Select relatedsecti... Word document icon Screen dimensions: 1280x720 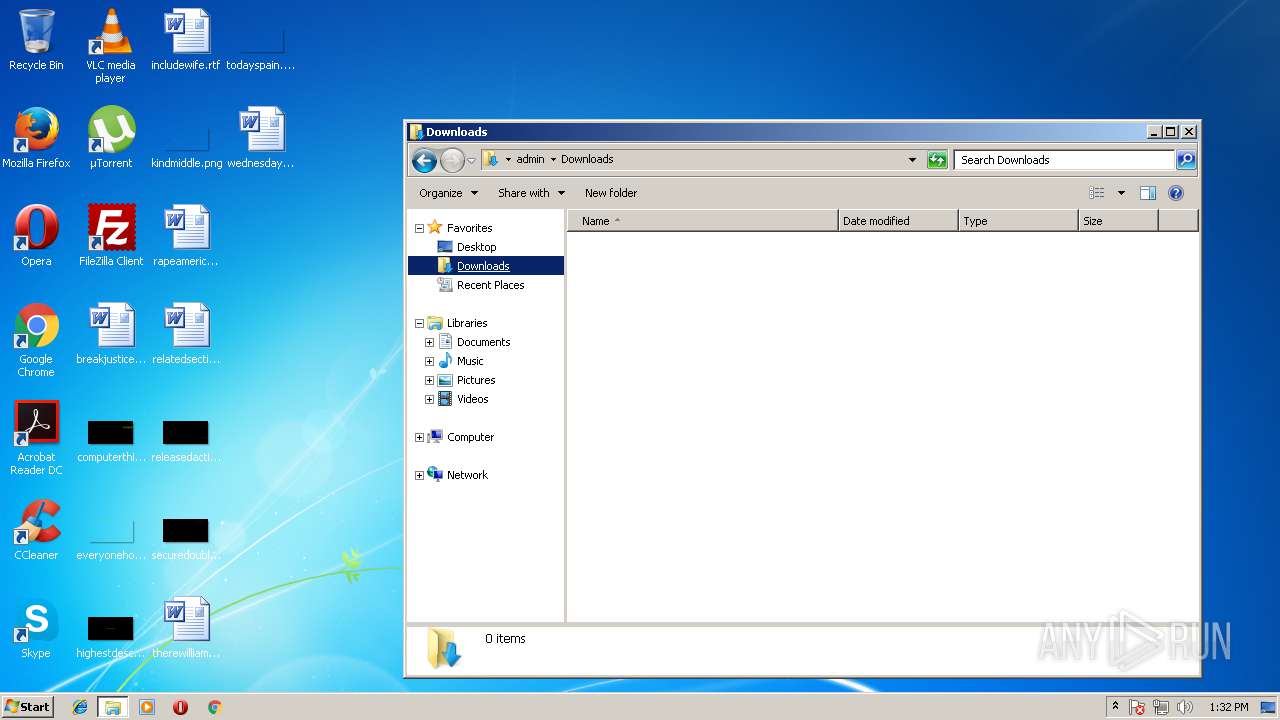186,334
